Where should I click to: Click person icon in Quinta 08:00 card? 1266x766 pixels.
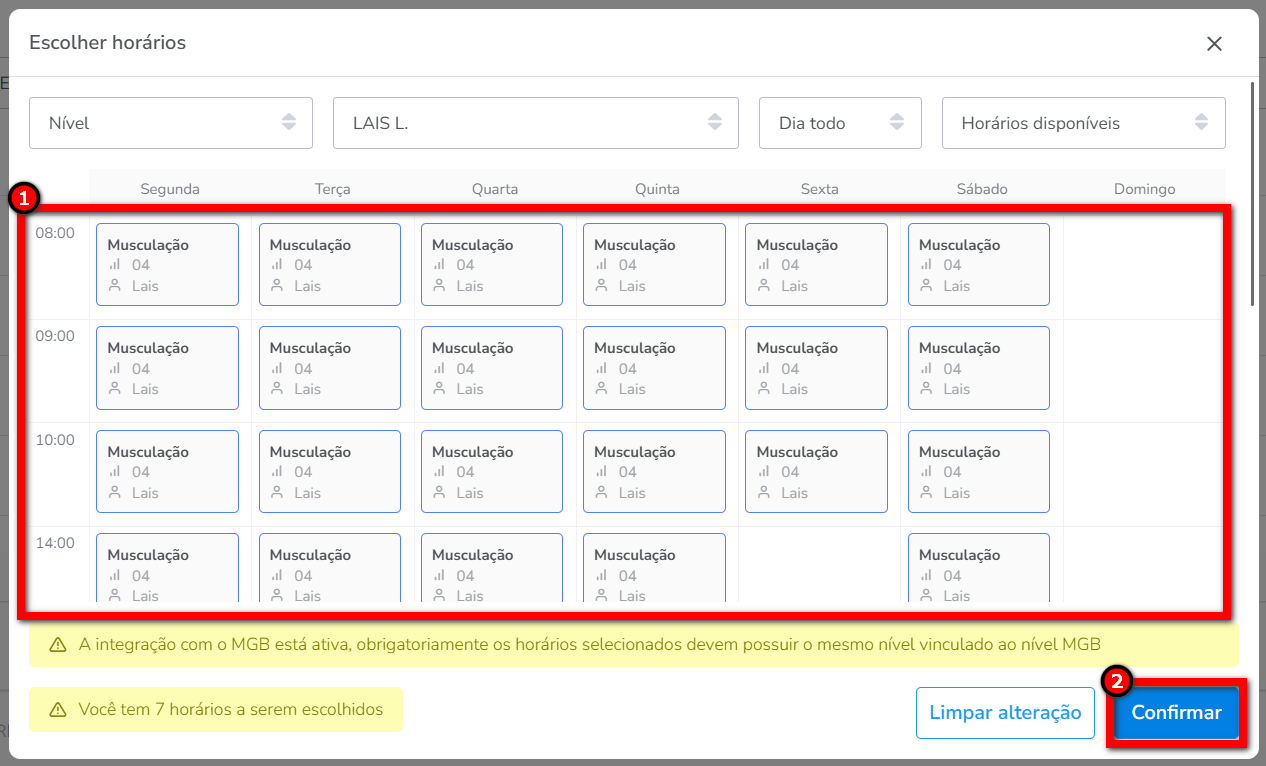(601, 286)
